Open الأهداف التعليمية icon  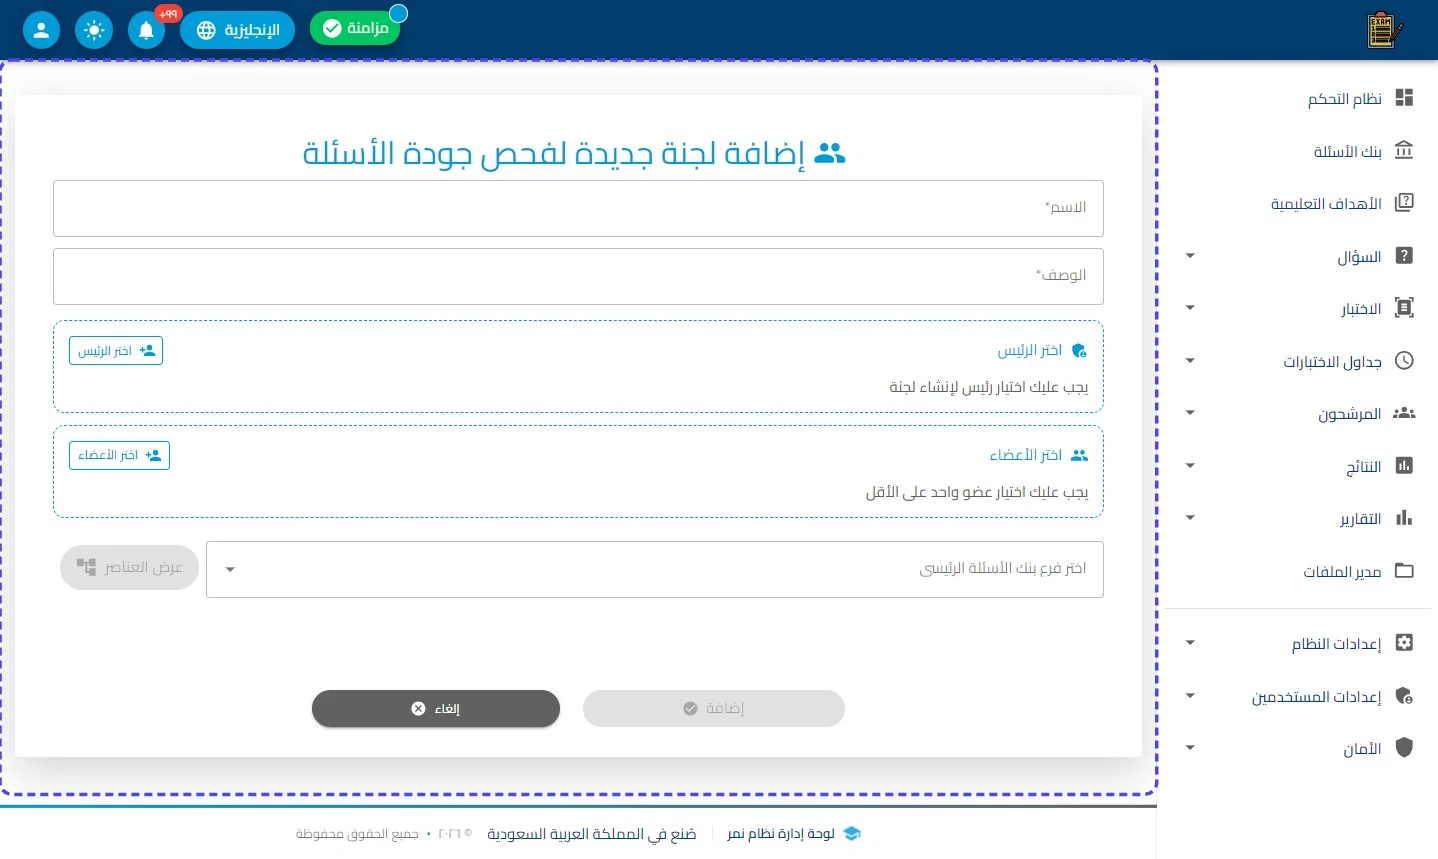click(1404, 203)
